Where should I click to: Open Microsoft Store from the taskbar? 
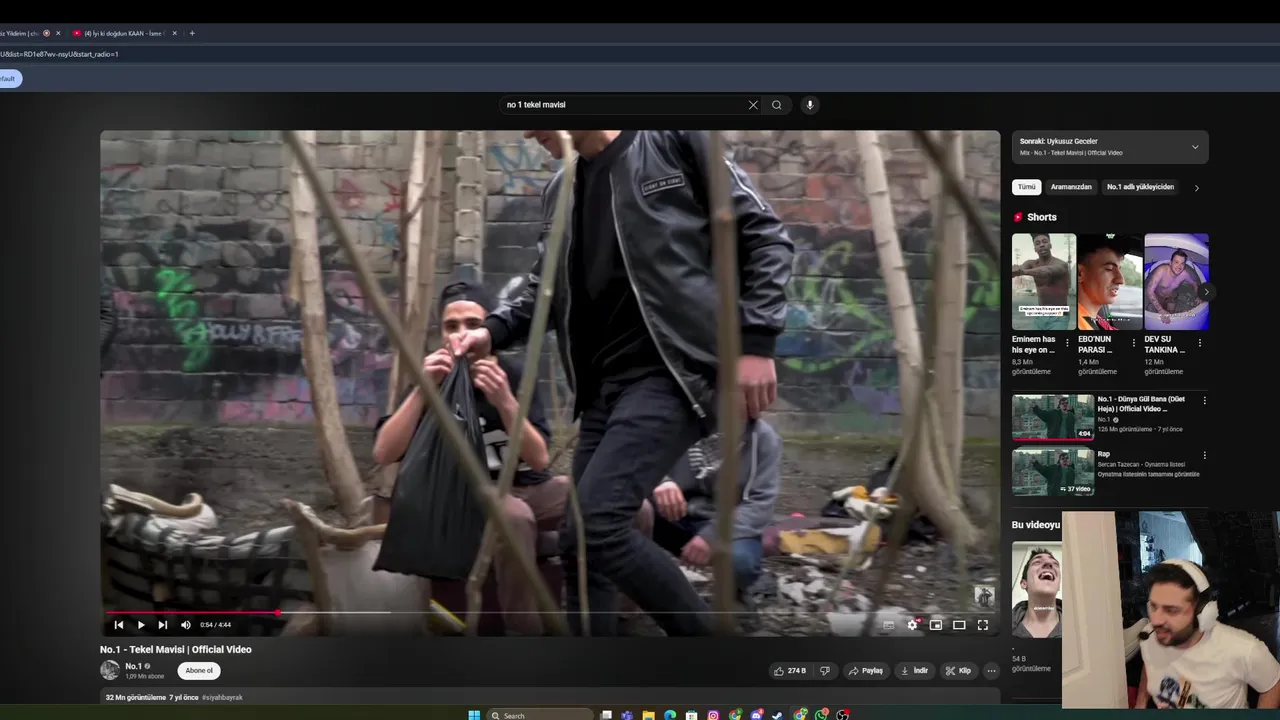691,714
